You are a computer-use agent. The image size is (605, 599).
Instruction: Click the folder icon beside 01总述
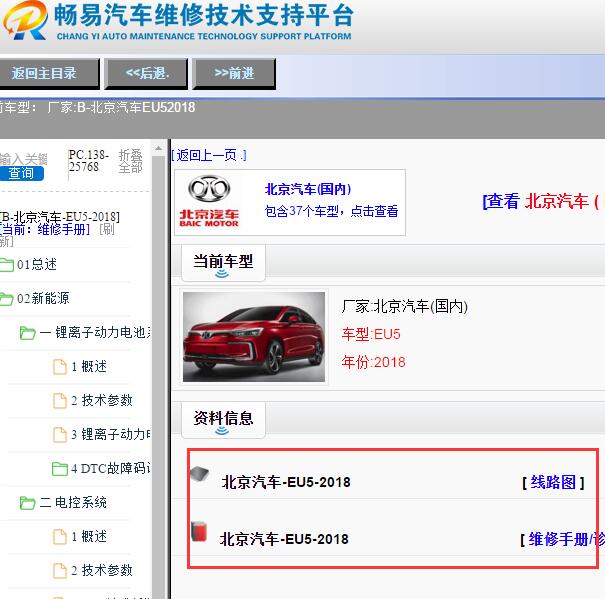pos(7,264)
